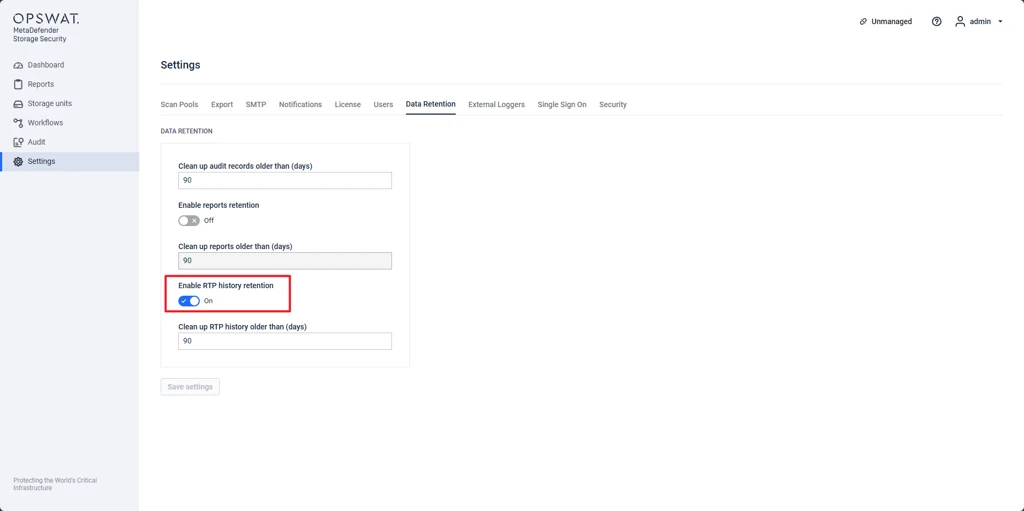Click the Reports clipboard icon
Screen dimensions: 1024x511
tap(18, 84)
